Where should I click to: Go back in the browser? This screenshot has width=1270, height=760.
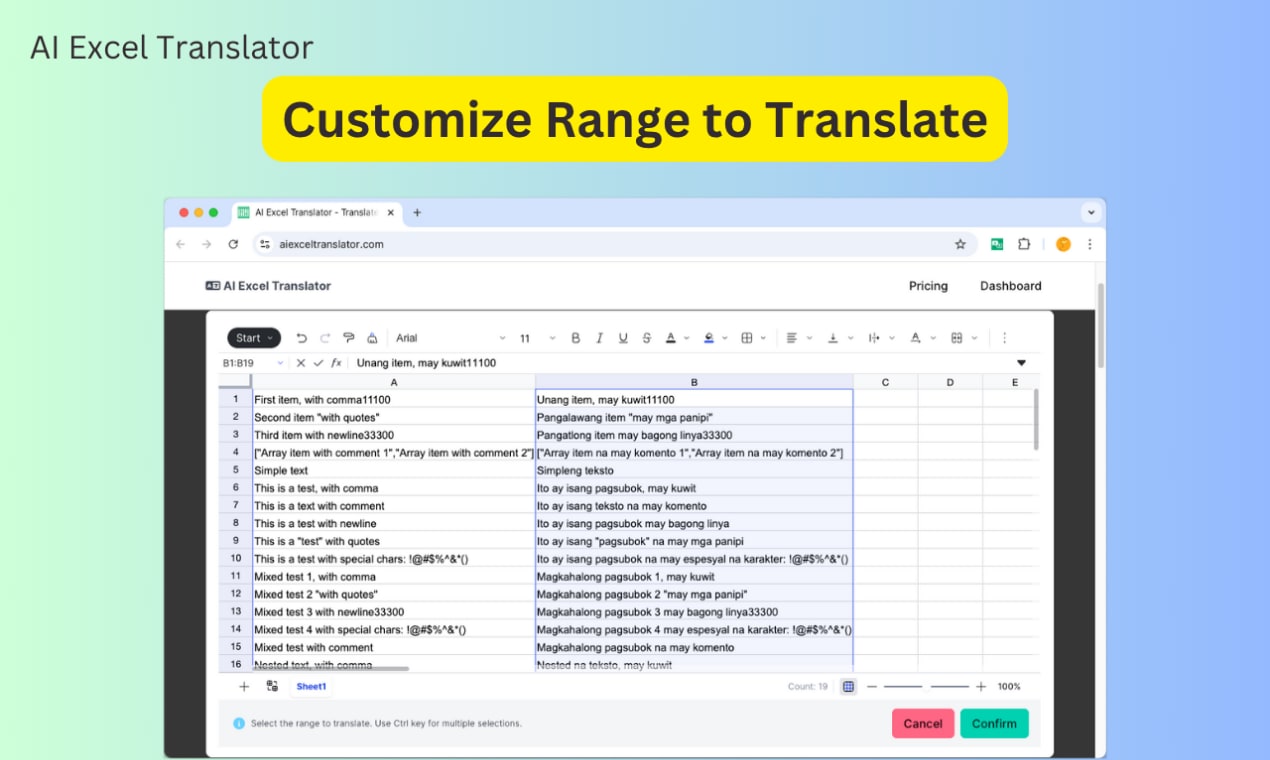(x=180, y=244)
